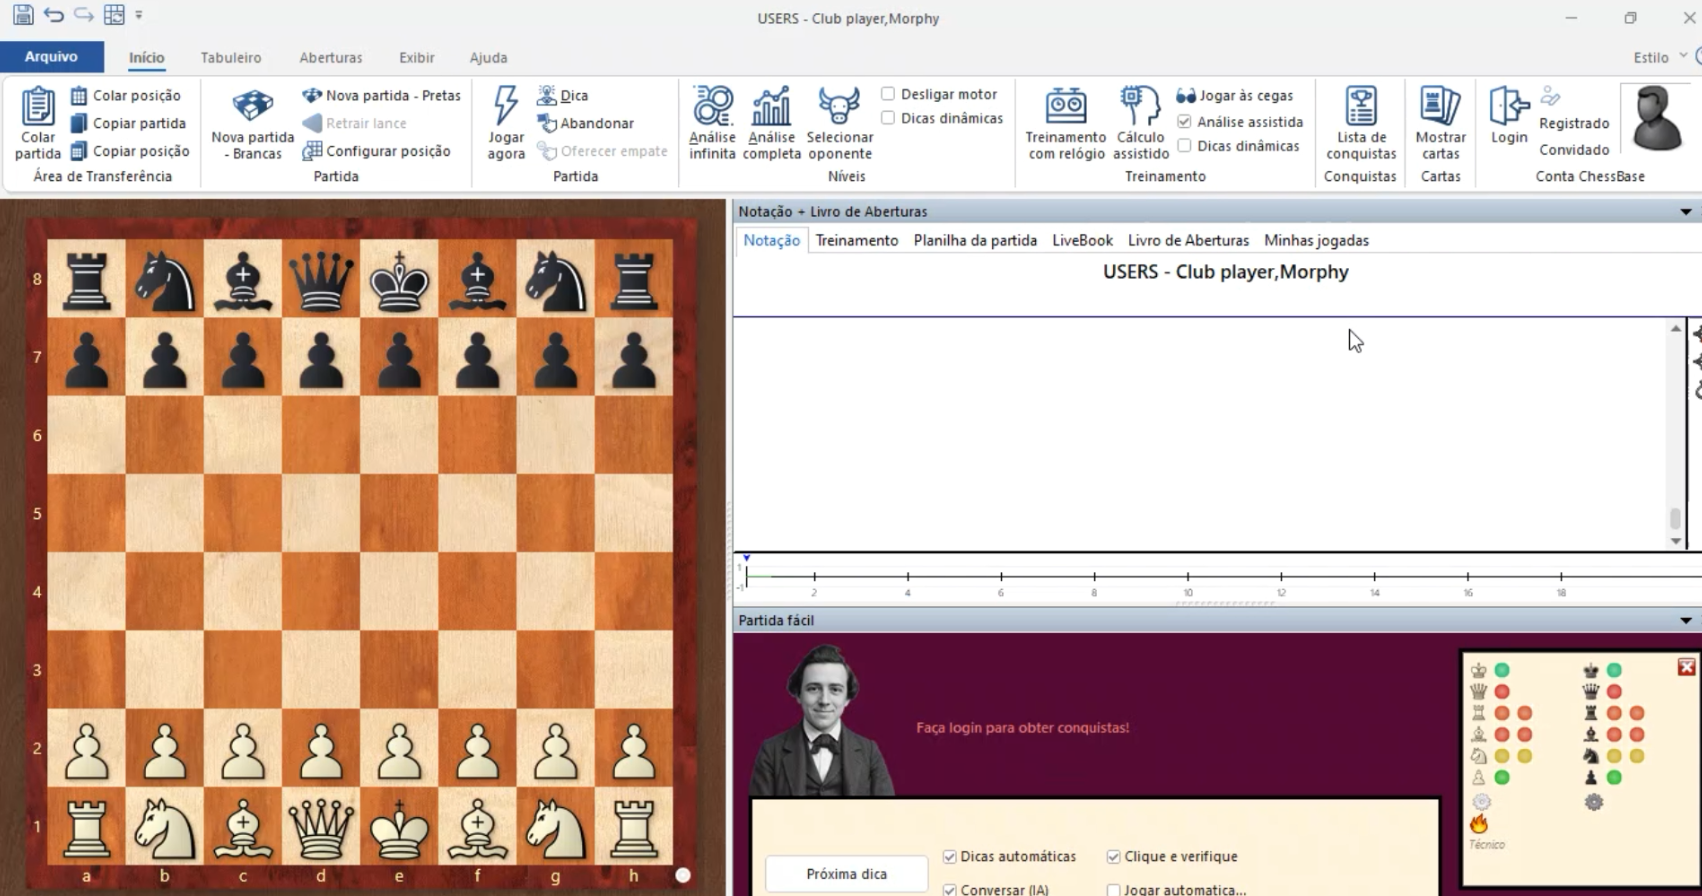Image resolution: width=1702 pixels, height=896 pixels.
Task: Toggle the Conversar (IA) checkbox
Action: [950, 890]
